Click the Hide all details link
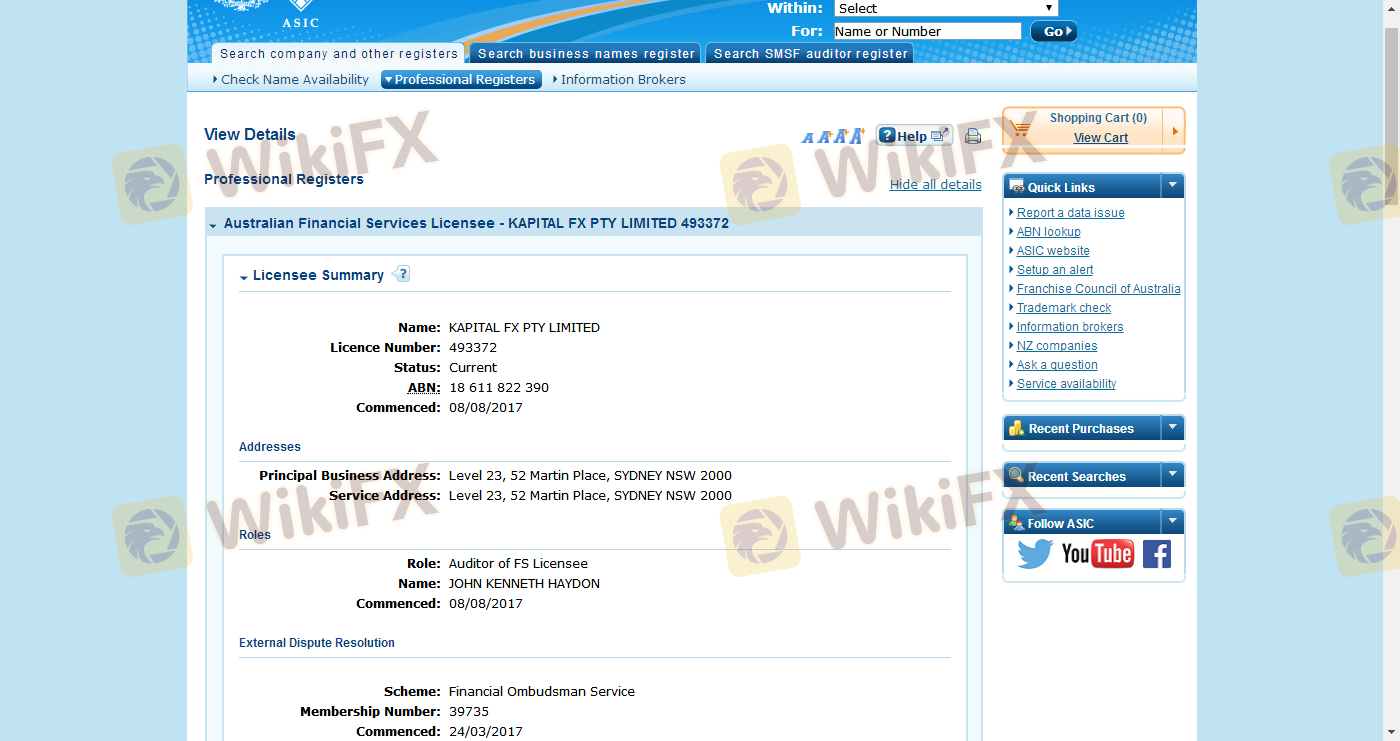The image size is (1400, 741). point(935,185)
